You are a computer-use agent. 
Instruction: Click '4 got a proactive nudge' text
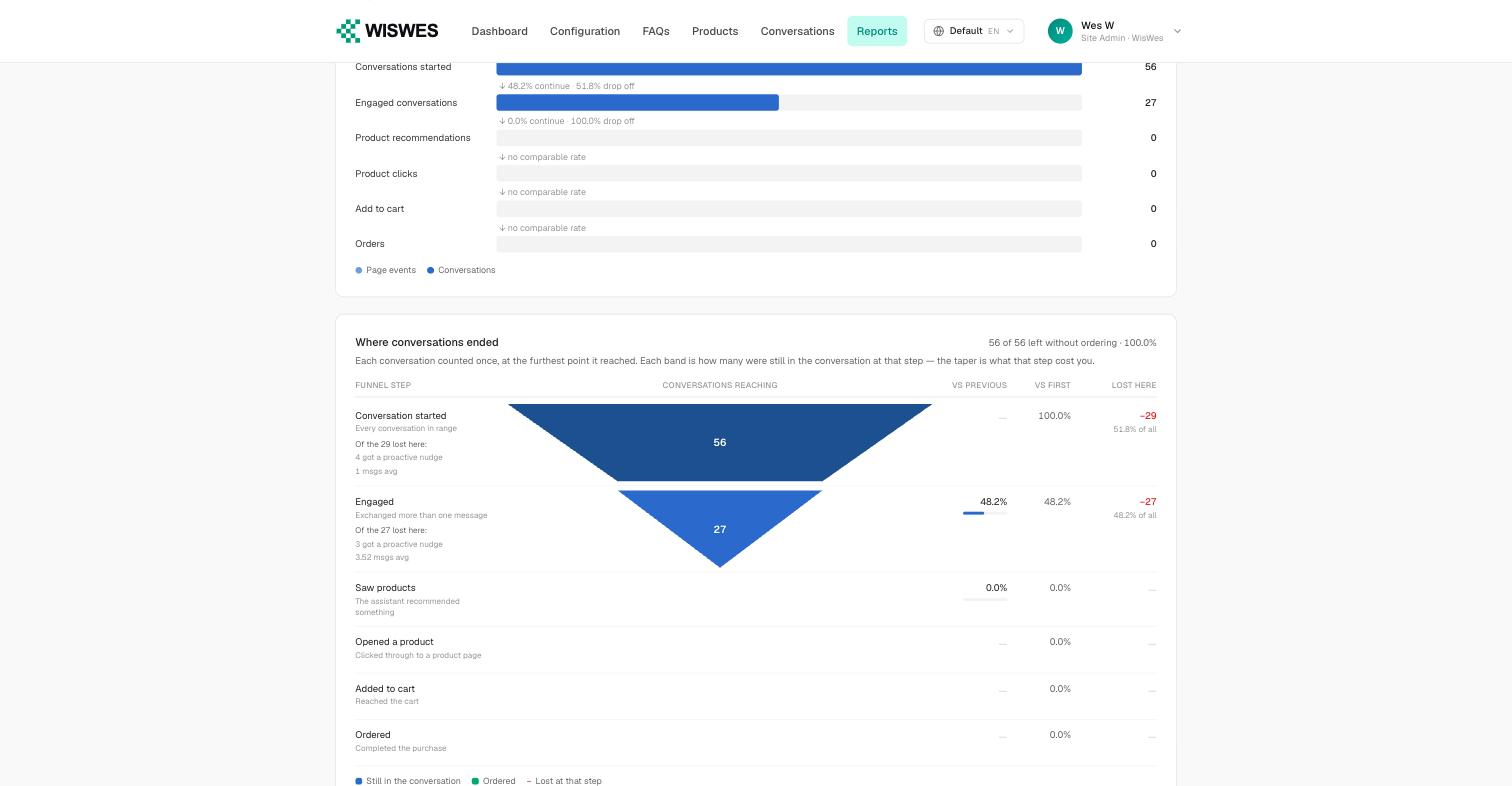click(x=399, y=457)
